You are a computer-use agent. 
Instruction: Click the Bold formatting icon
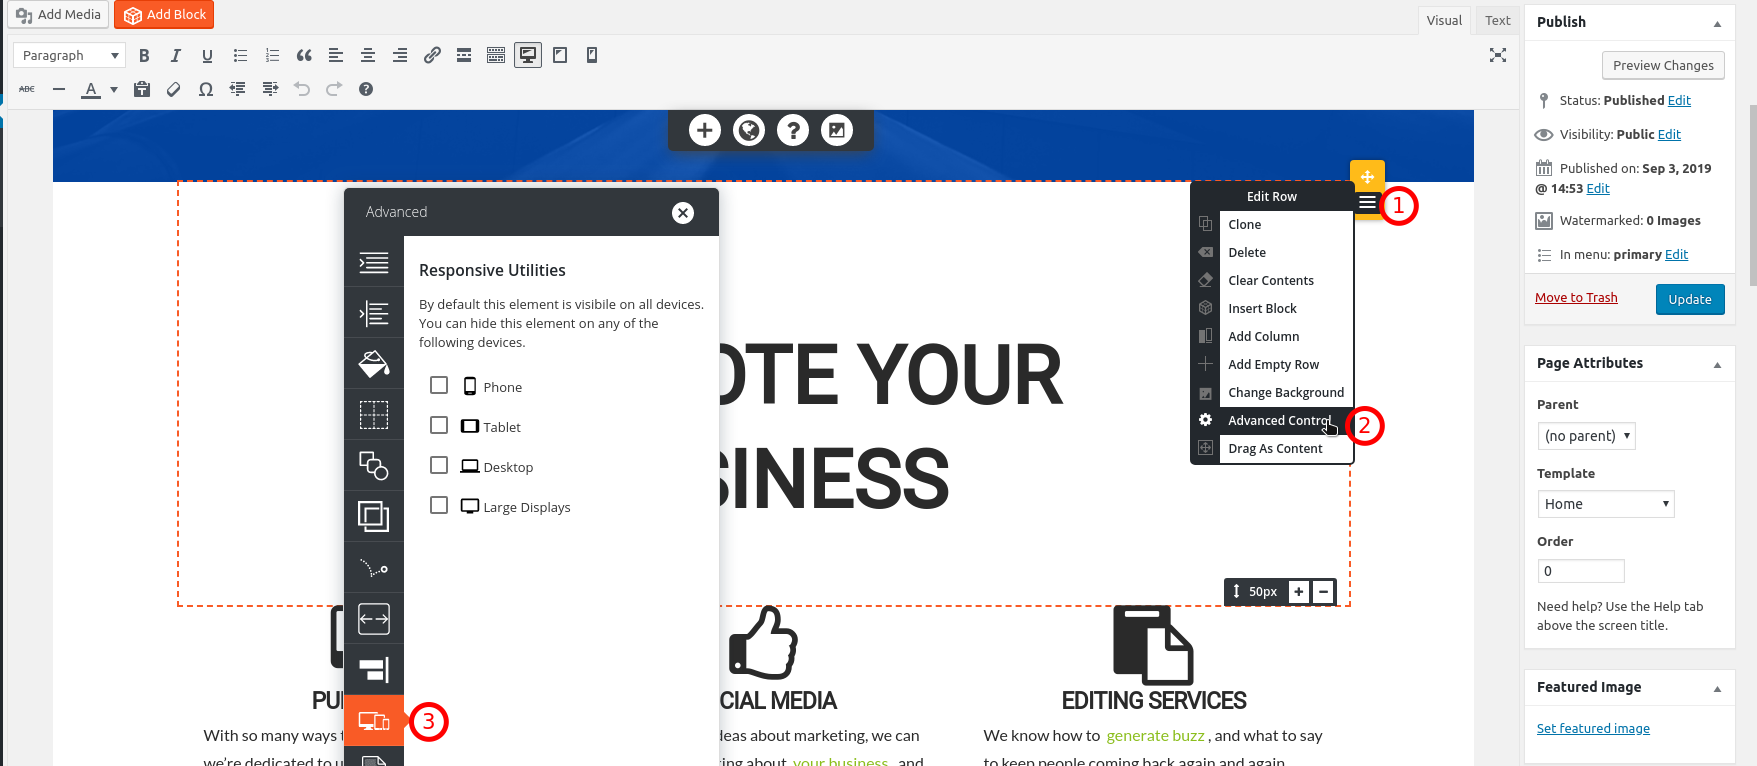pos(144,56)
